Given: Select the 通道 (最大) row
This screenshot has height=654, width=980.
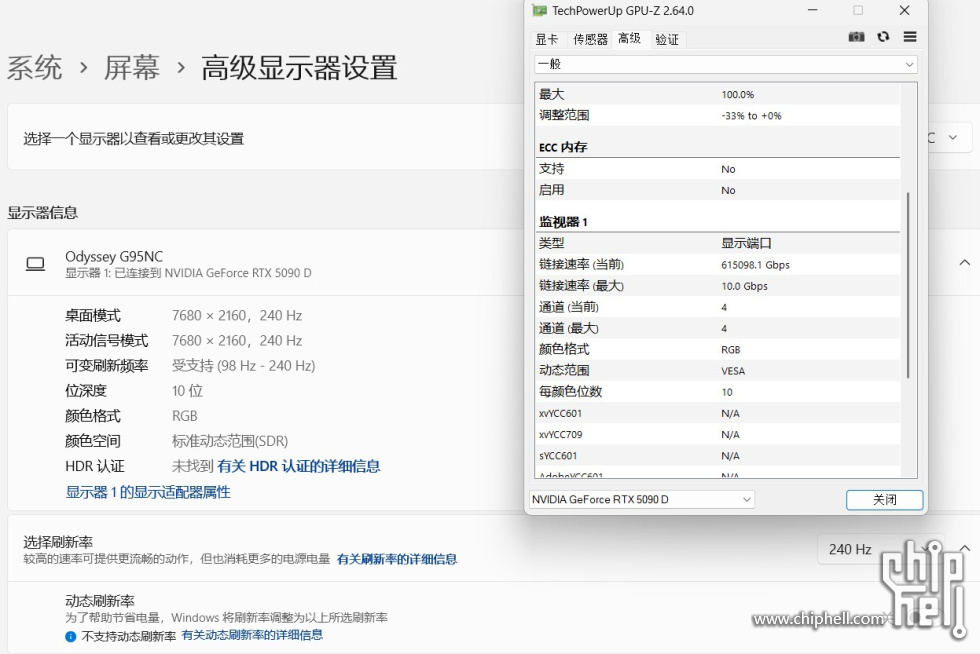Looking at the screenshot, I should tap(718, 328).
